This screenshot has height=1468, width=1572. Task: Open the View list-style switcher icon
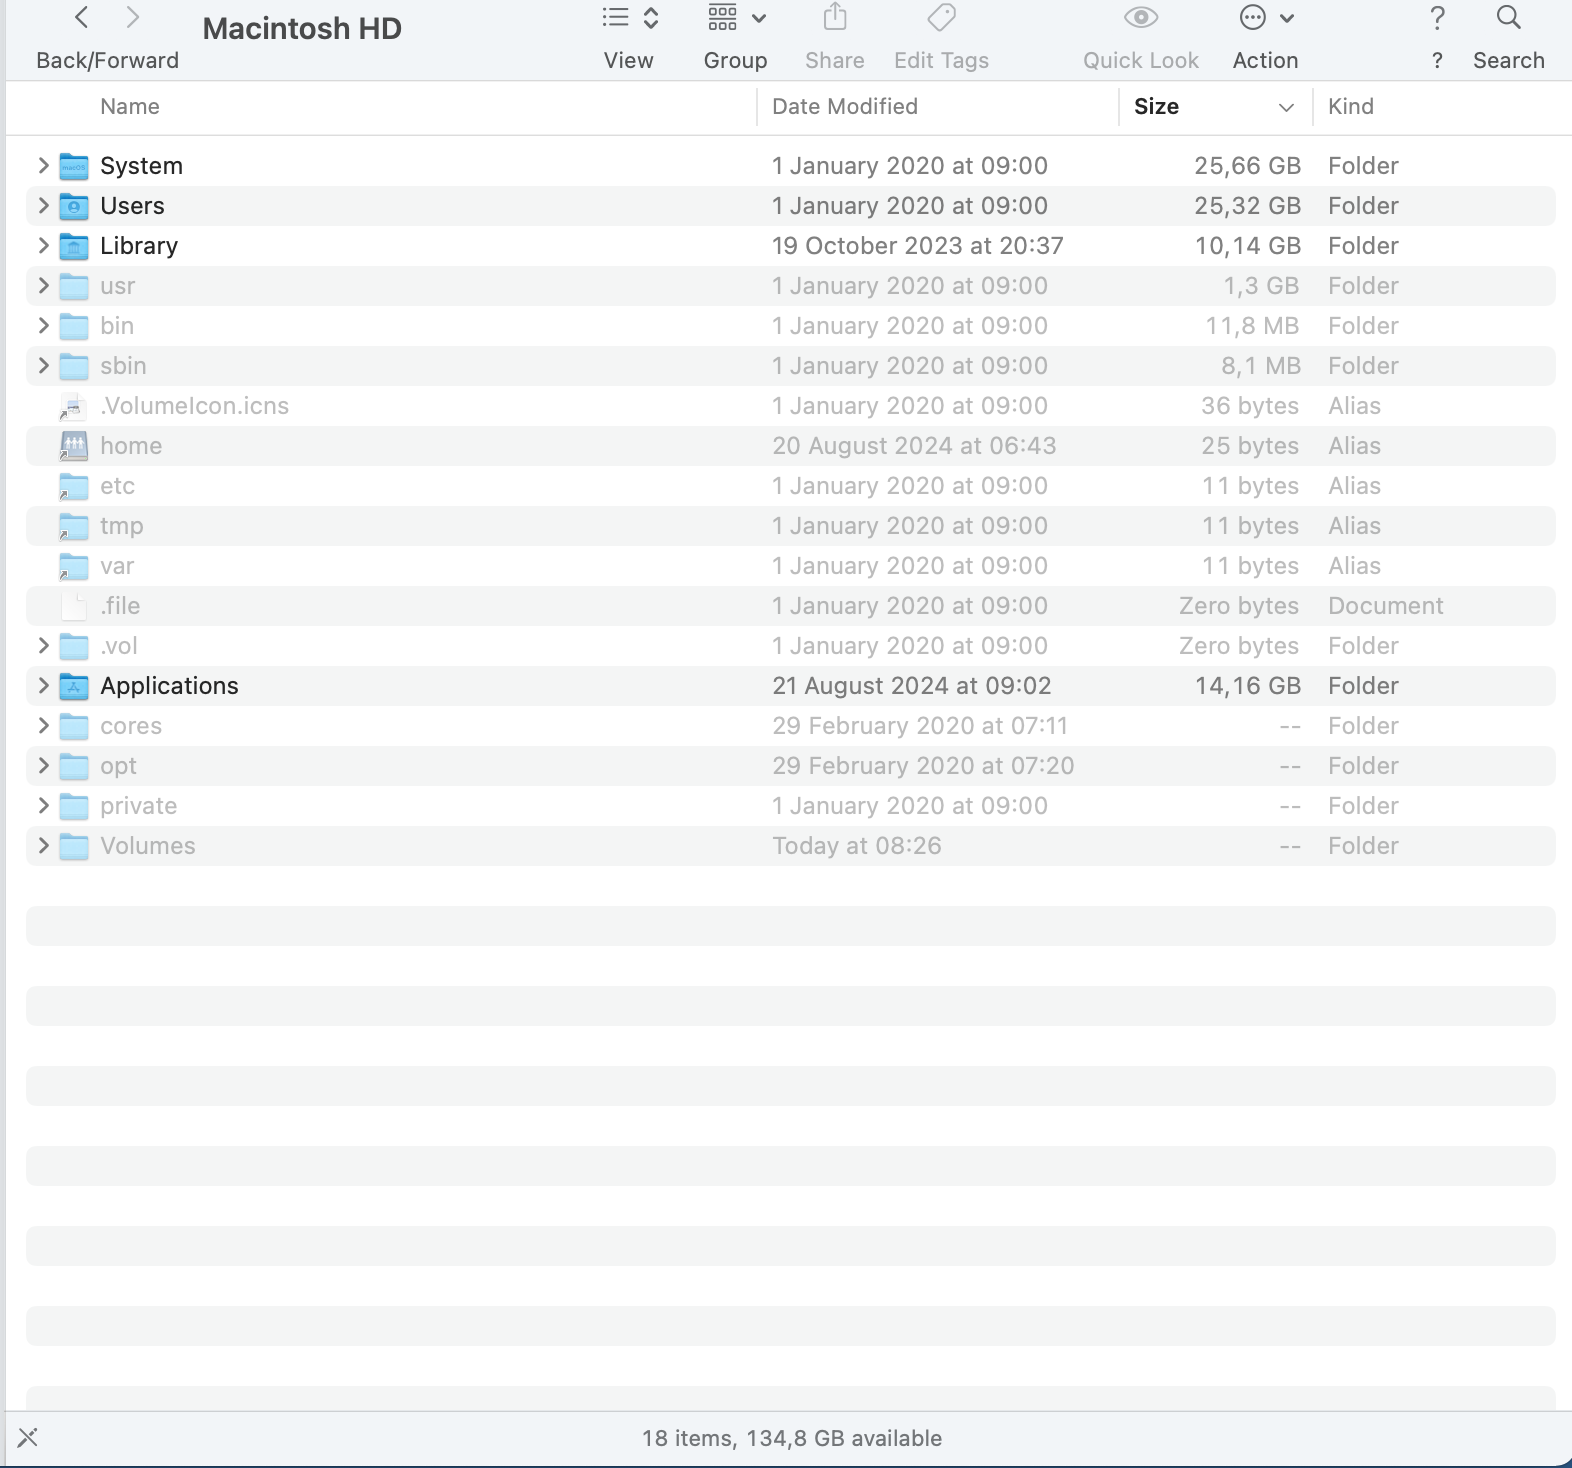tap(630, 17)
